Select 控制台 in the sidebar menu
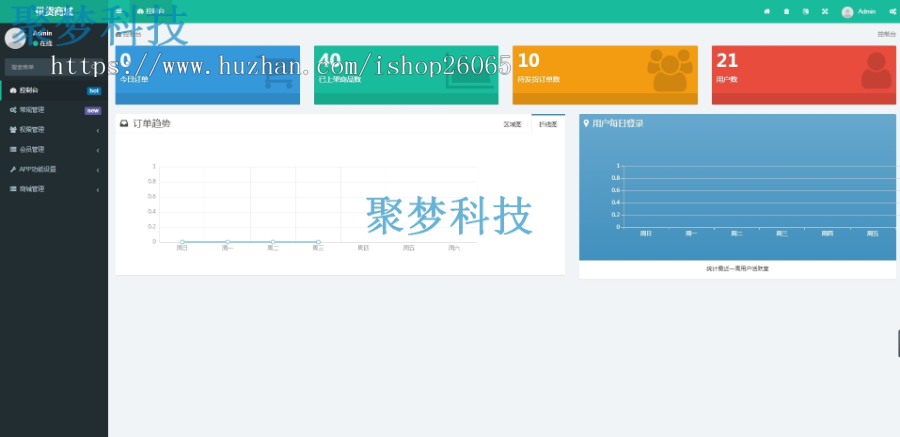 pyautogui.click(x=54, y=90)
